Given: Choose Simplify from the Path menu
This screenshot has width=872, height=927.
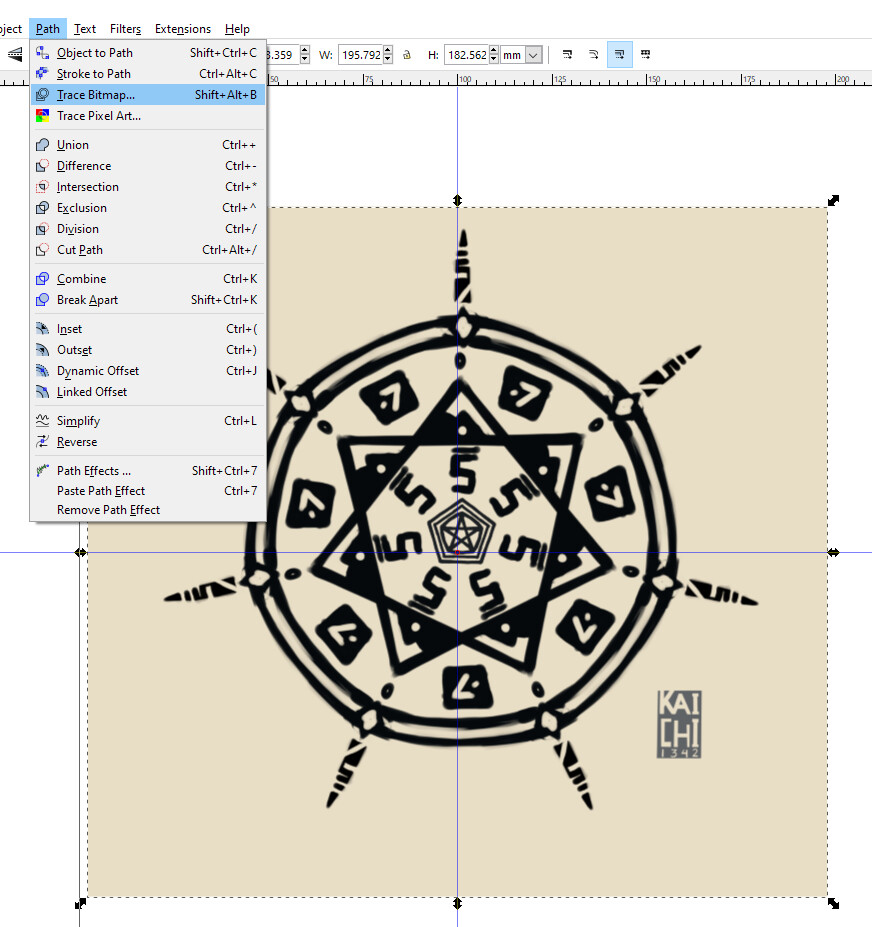Looking at the screenshot, I should pos(148,421).
